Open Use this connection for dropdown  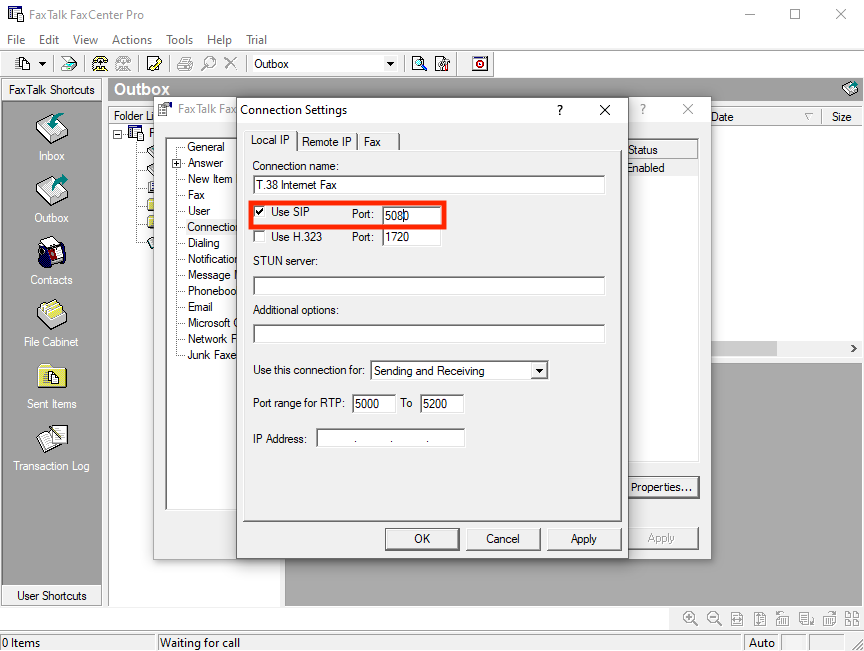[539, 370]
